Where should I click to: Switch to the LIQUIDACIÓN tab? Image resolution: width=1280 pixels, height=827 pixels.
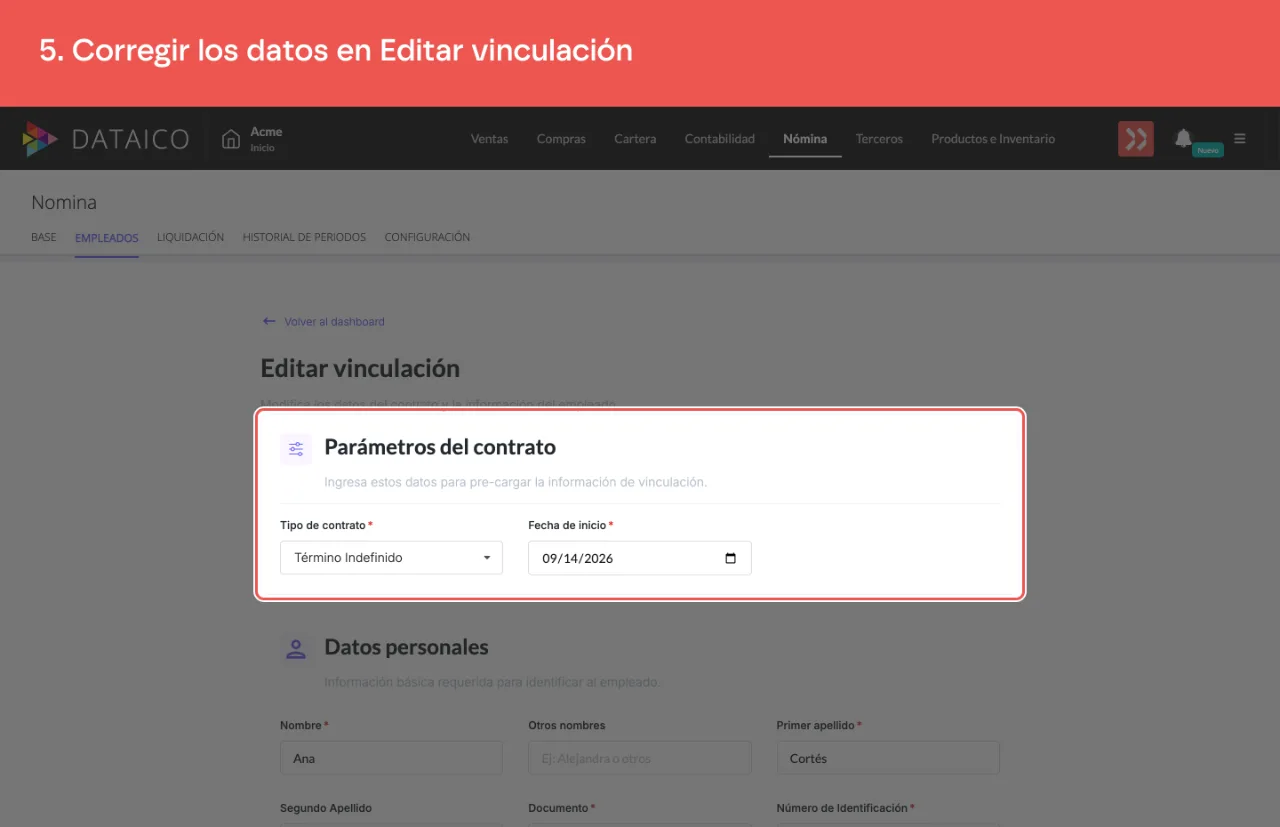190,237
